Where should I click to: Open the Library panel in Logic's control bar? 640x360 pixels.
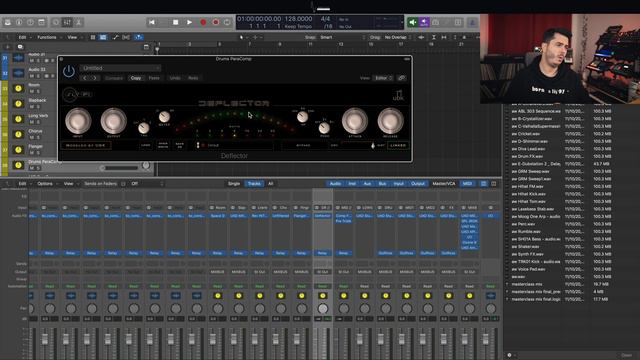8,22
